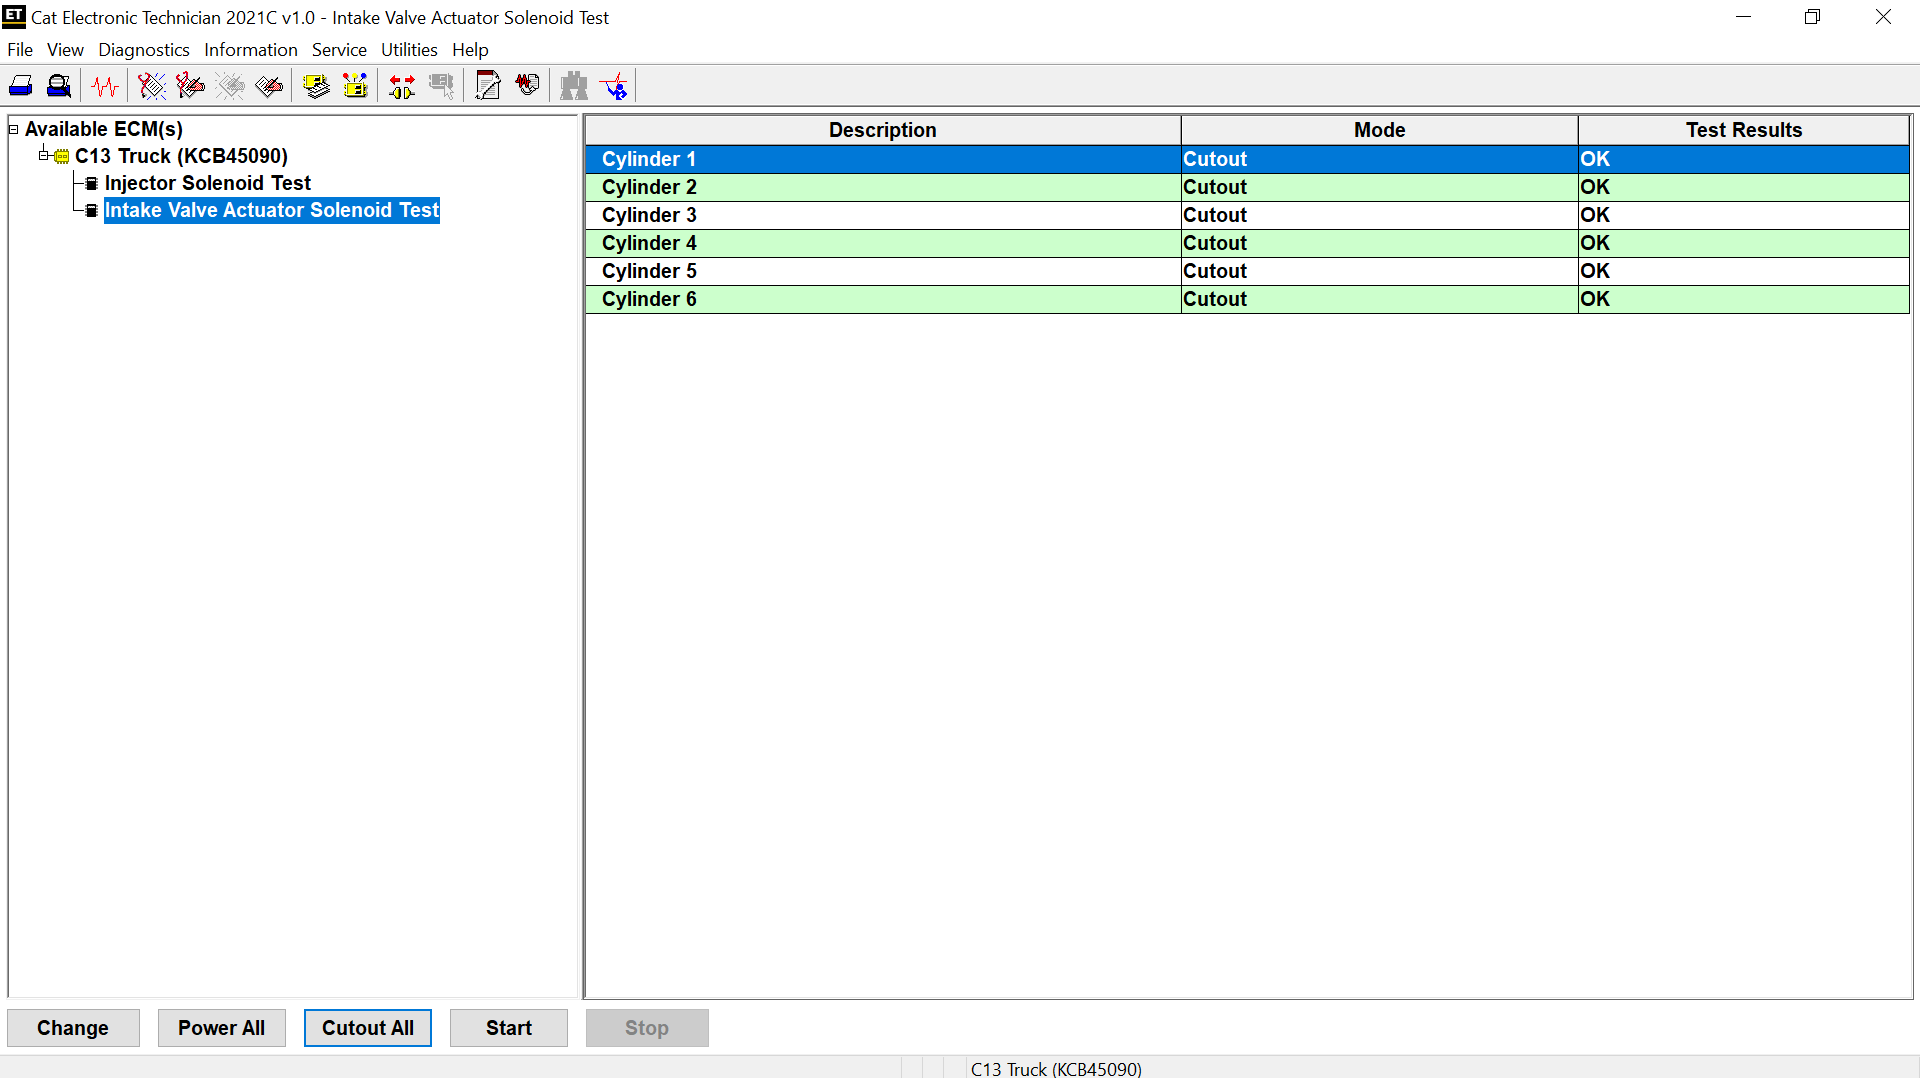Select Injector Solenoid Test in the tree
Viewport: 1920px width, 1078px height.
(207, 183)
